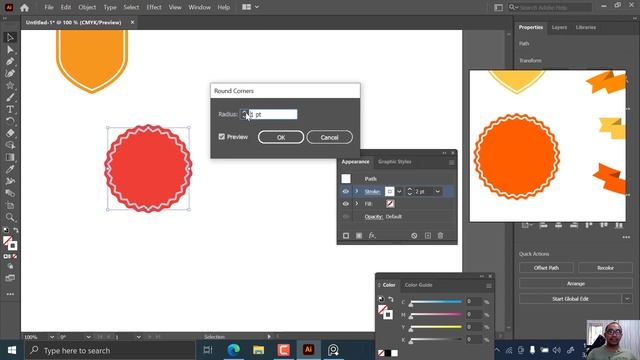This screenshot has height=360, width=640.
Task: Select the Eraser tool
Action: point(10,133)
